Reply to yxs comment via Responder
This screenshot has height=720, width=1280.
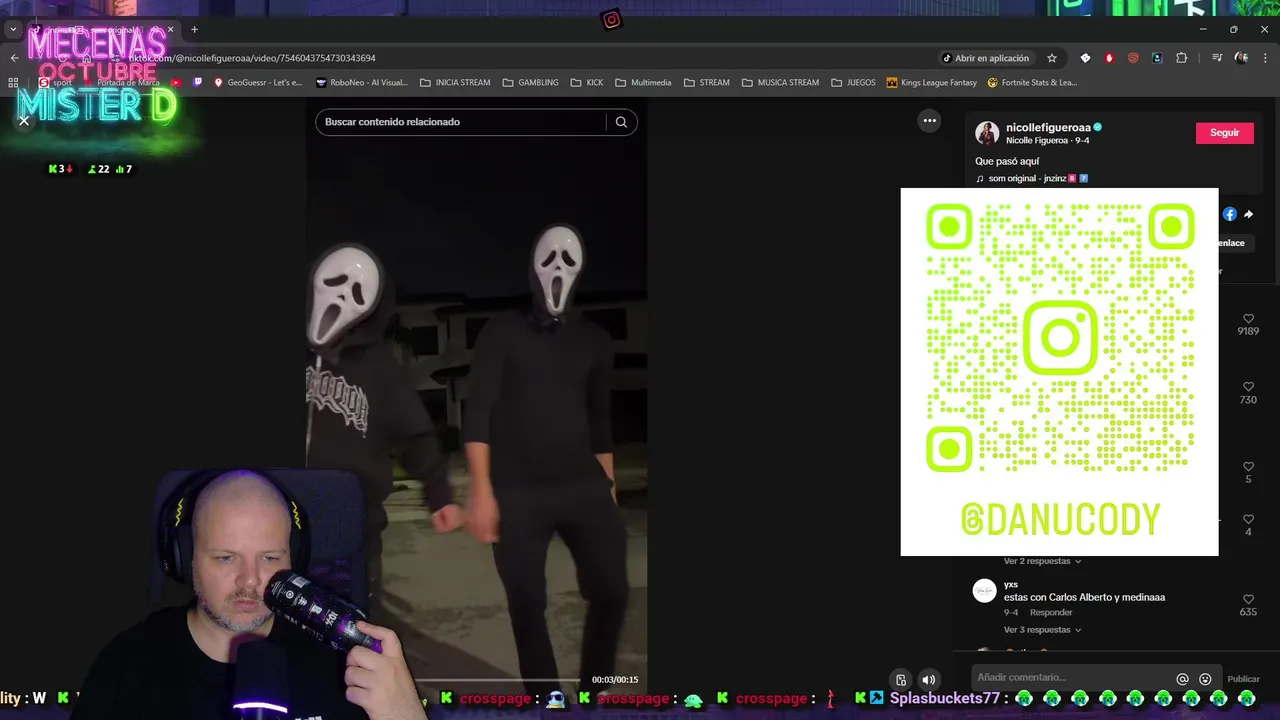[1051, 612]
